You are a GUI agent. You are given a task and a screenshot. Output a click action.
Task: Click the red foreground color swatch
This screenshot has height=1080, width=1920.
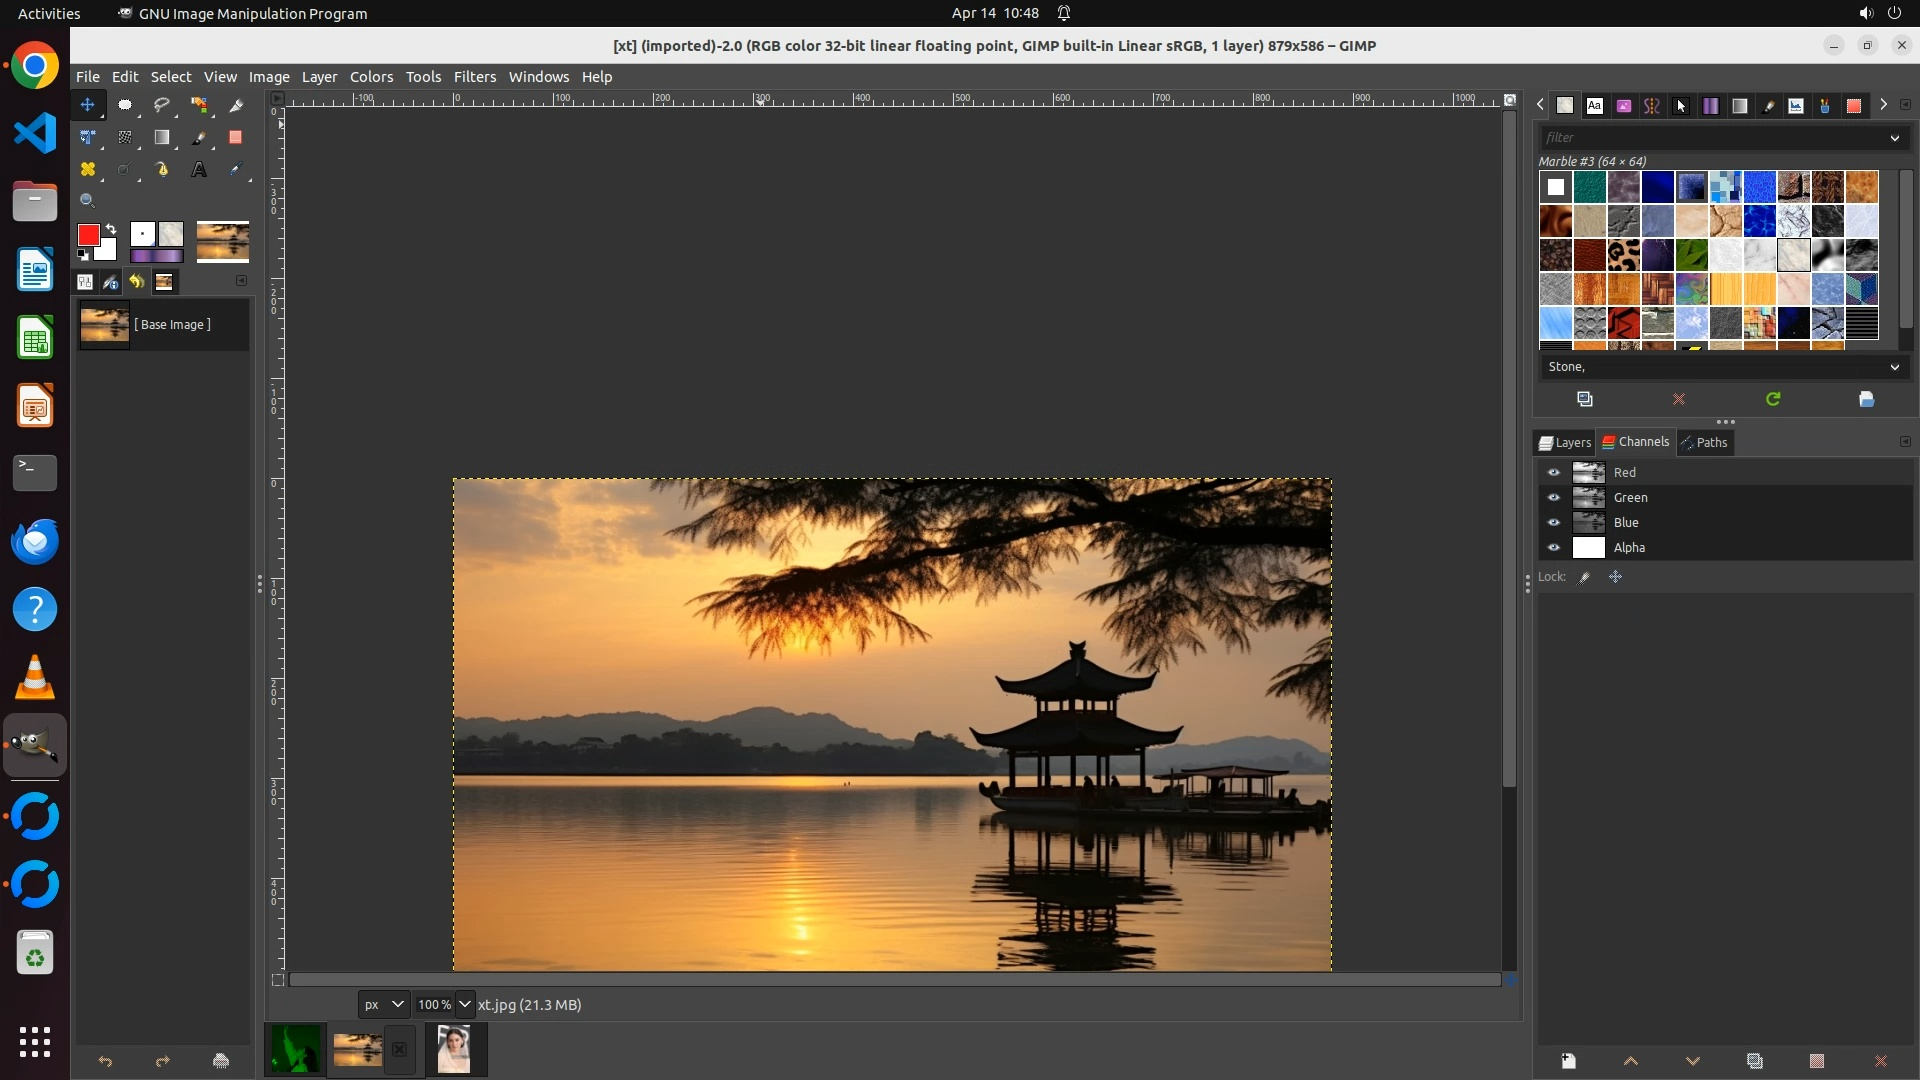click(88, 235)
